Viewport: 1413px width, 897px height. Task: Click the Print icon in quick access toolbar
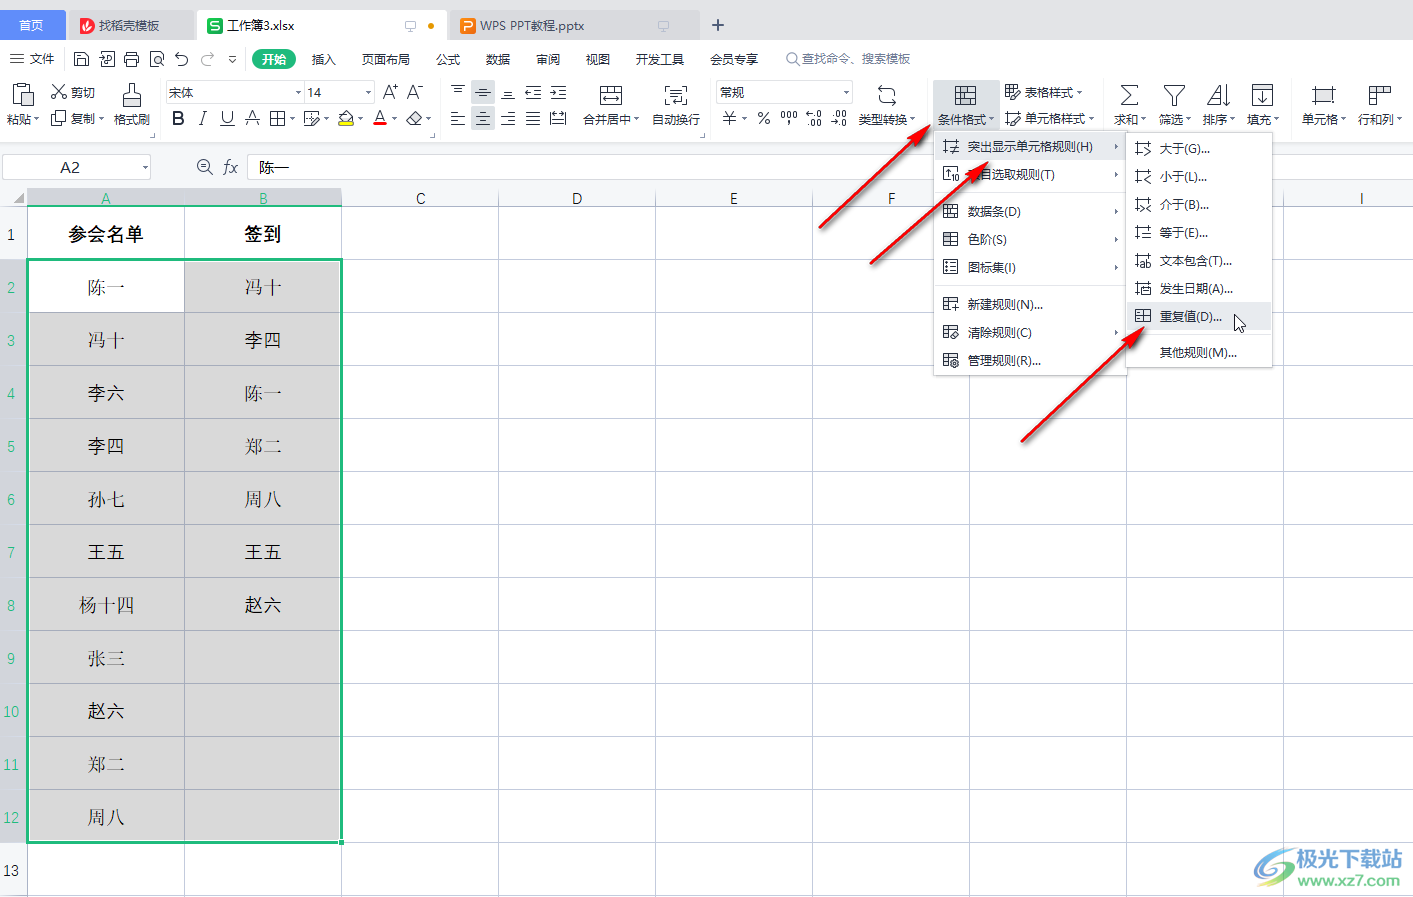[x=132, y=59]
